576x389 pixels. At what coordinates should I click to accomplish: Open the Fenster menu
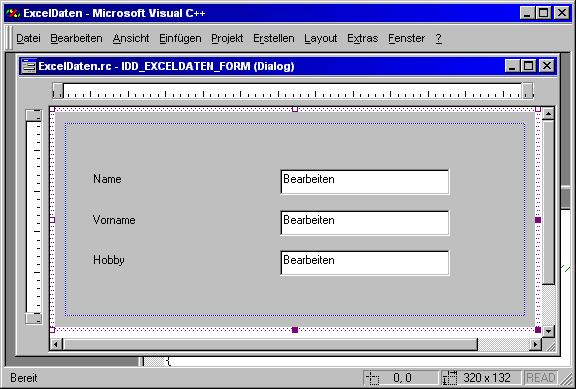point(406,38)
